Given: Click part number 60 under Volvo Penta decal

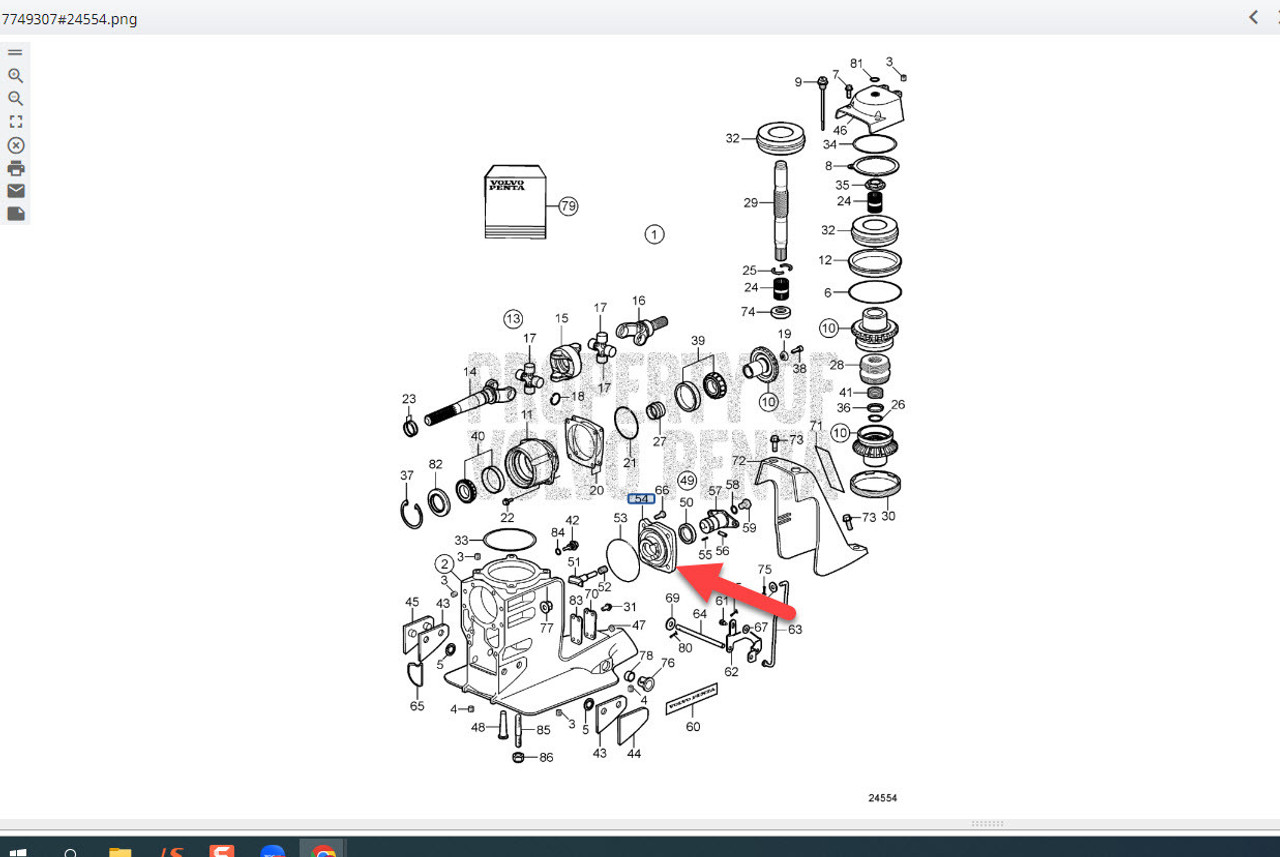Looking at the screenshot, I should 693,727.
